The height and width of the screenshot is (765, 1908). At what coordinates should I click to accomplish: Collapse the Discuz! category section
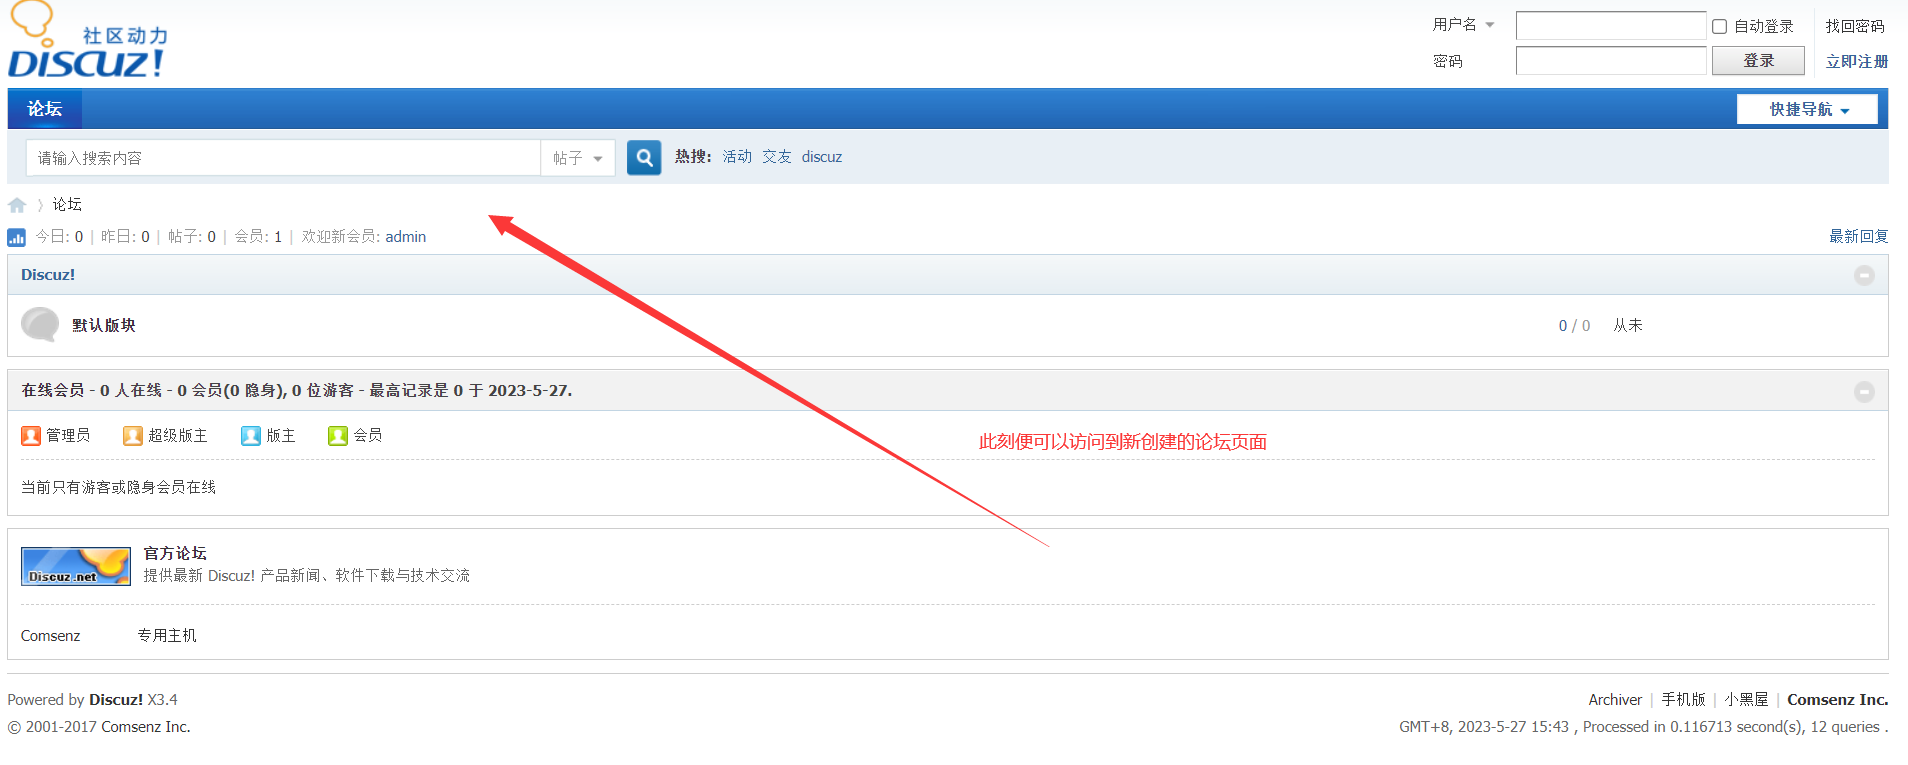[x=1864, y=275]
